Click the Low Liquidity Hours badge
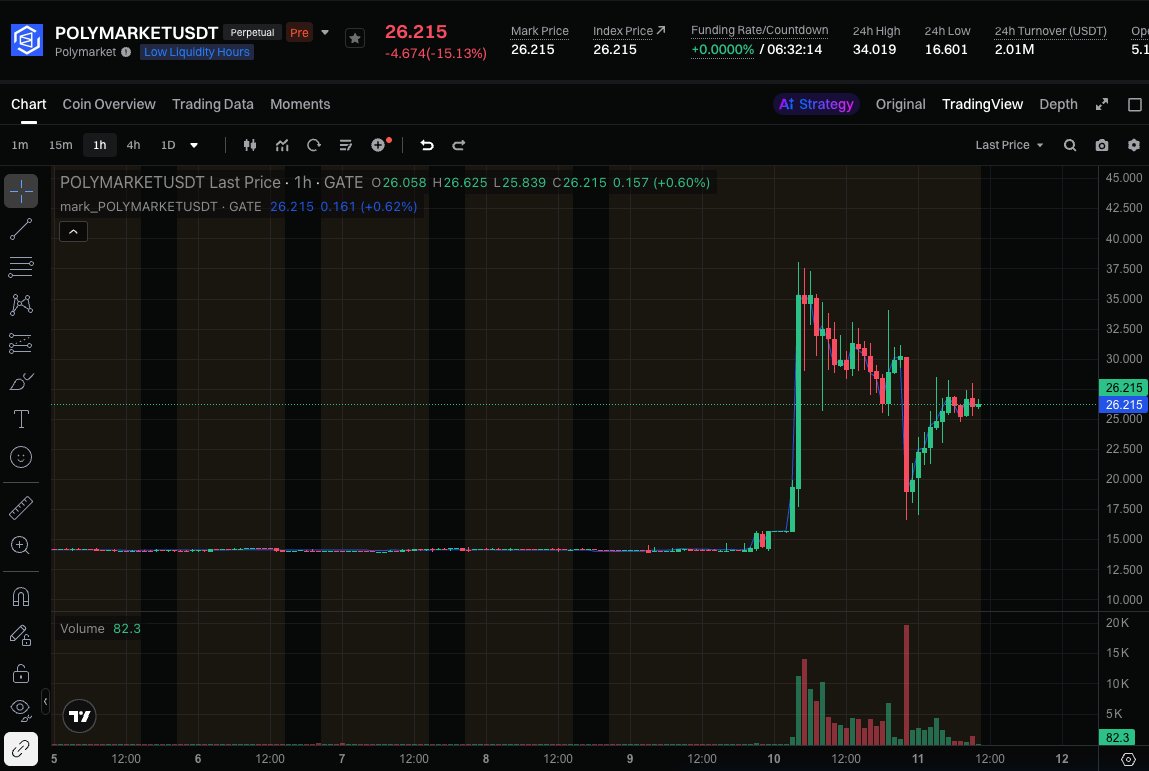Screen dimensions: 1149x771 coord(196,52)
